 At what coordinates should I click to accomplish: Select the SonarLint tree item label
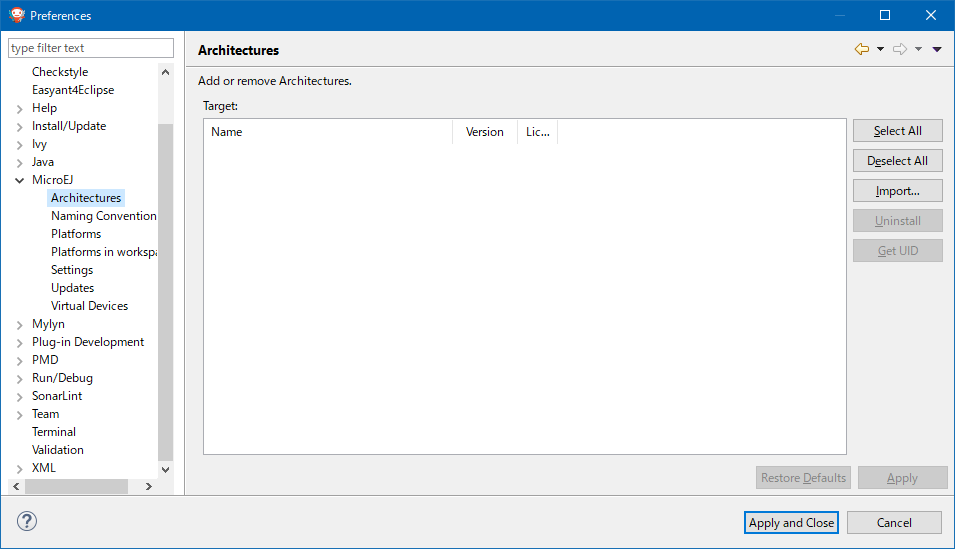click(57, 396)
